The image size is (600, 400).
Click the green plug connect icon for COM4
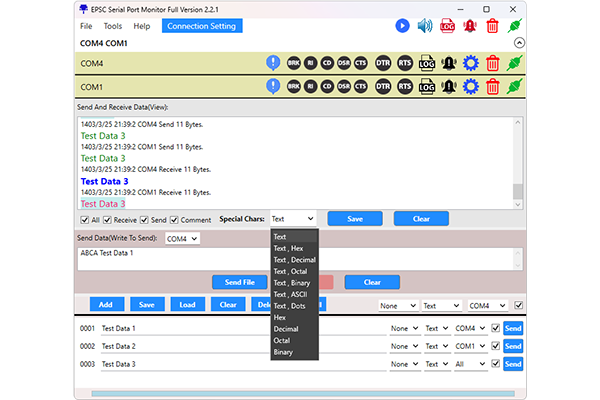tap(515, 63)
